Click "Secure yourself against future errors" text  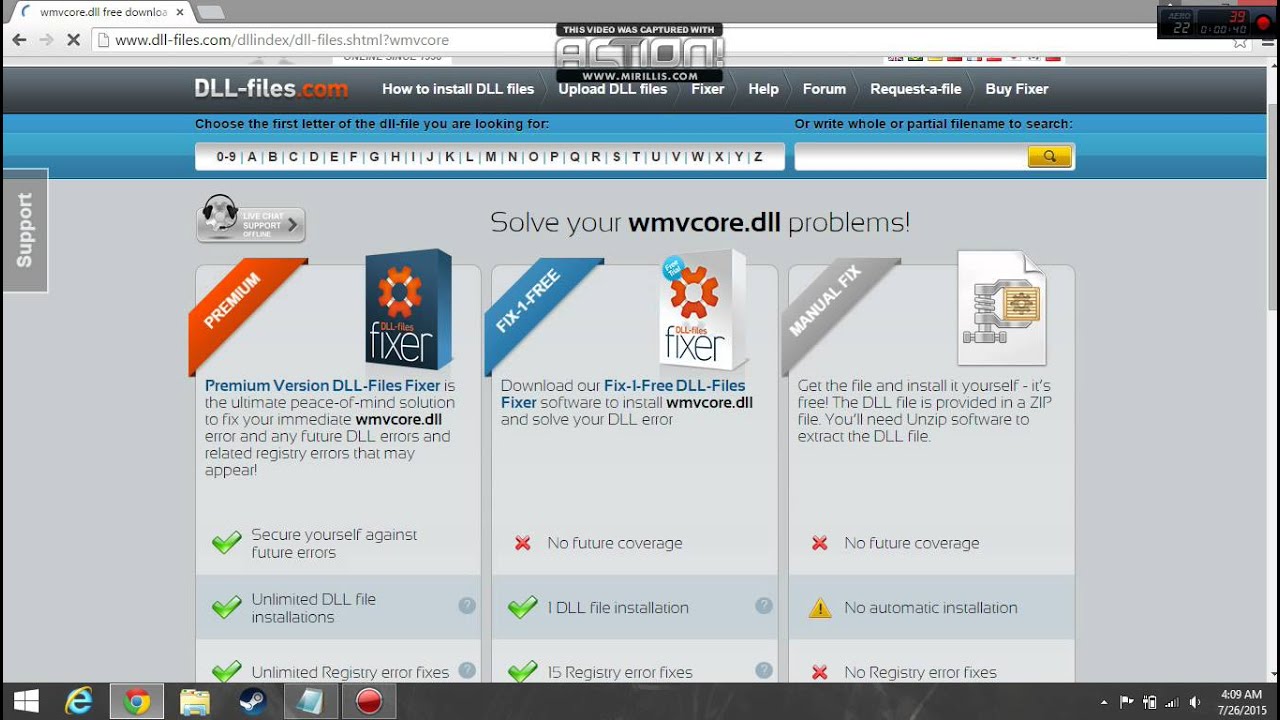point(334,543)
